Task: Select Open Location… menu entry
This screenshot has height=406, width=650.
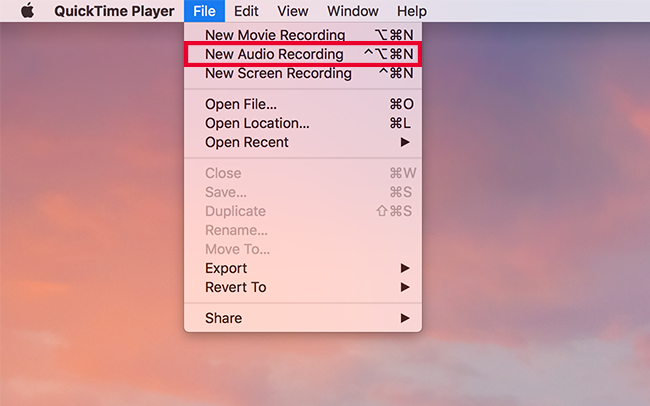Action: [x=257, y=123]
